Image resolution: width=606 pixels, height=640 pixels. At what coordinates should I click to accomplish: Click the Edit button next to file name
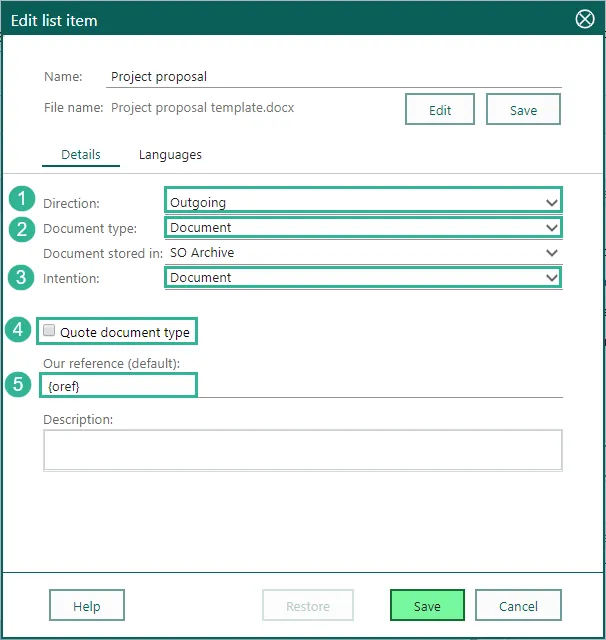coord(440,110)
